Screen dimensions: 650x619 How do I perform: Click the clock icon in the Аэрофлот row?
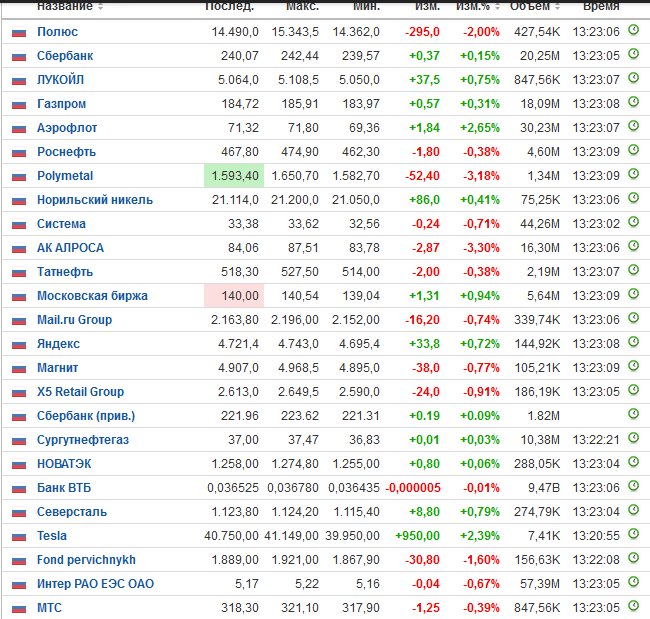(x=633, y=126)
